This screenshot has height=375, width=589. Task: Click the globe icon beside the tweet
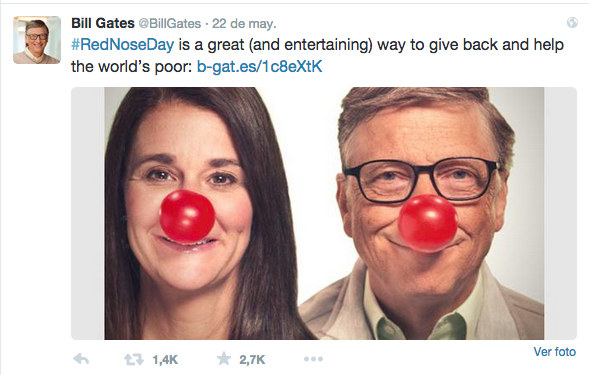point(572,23)
